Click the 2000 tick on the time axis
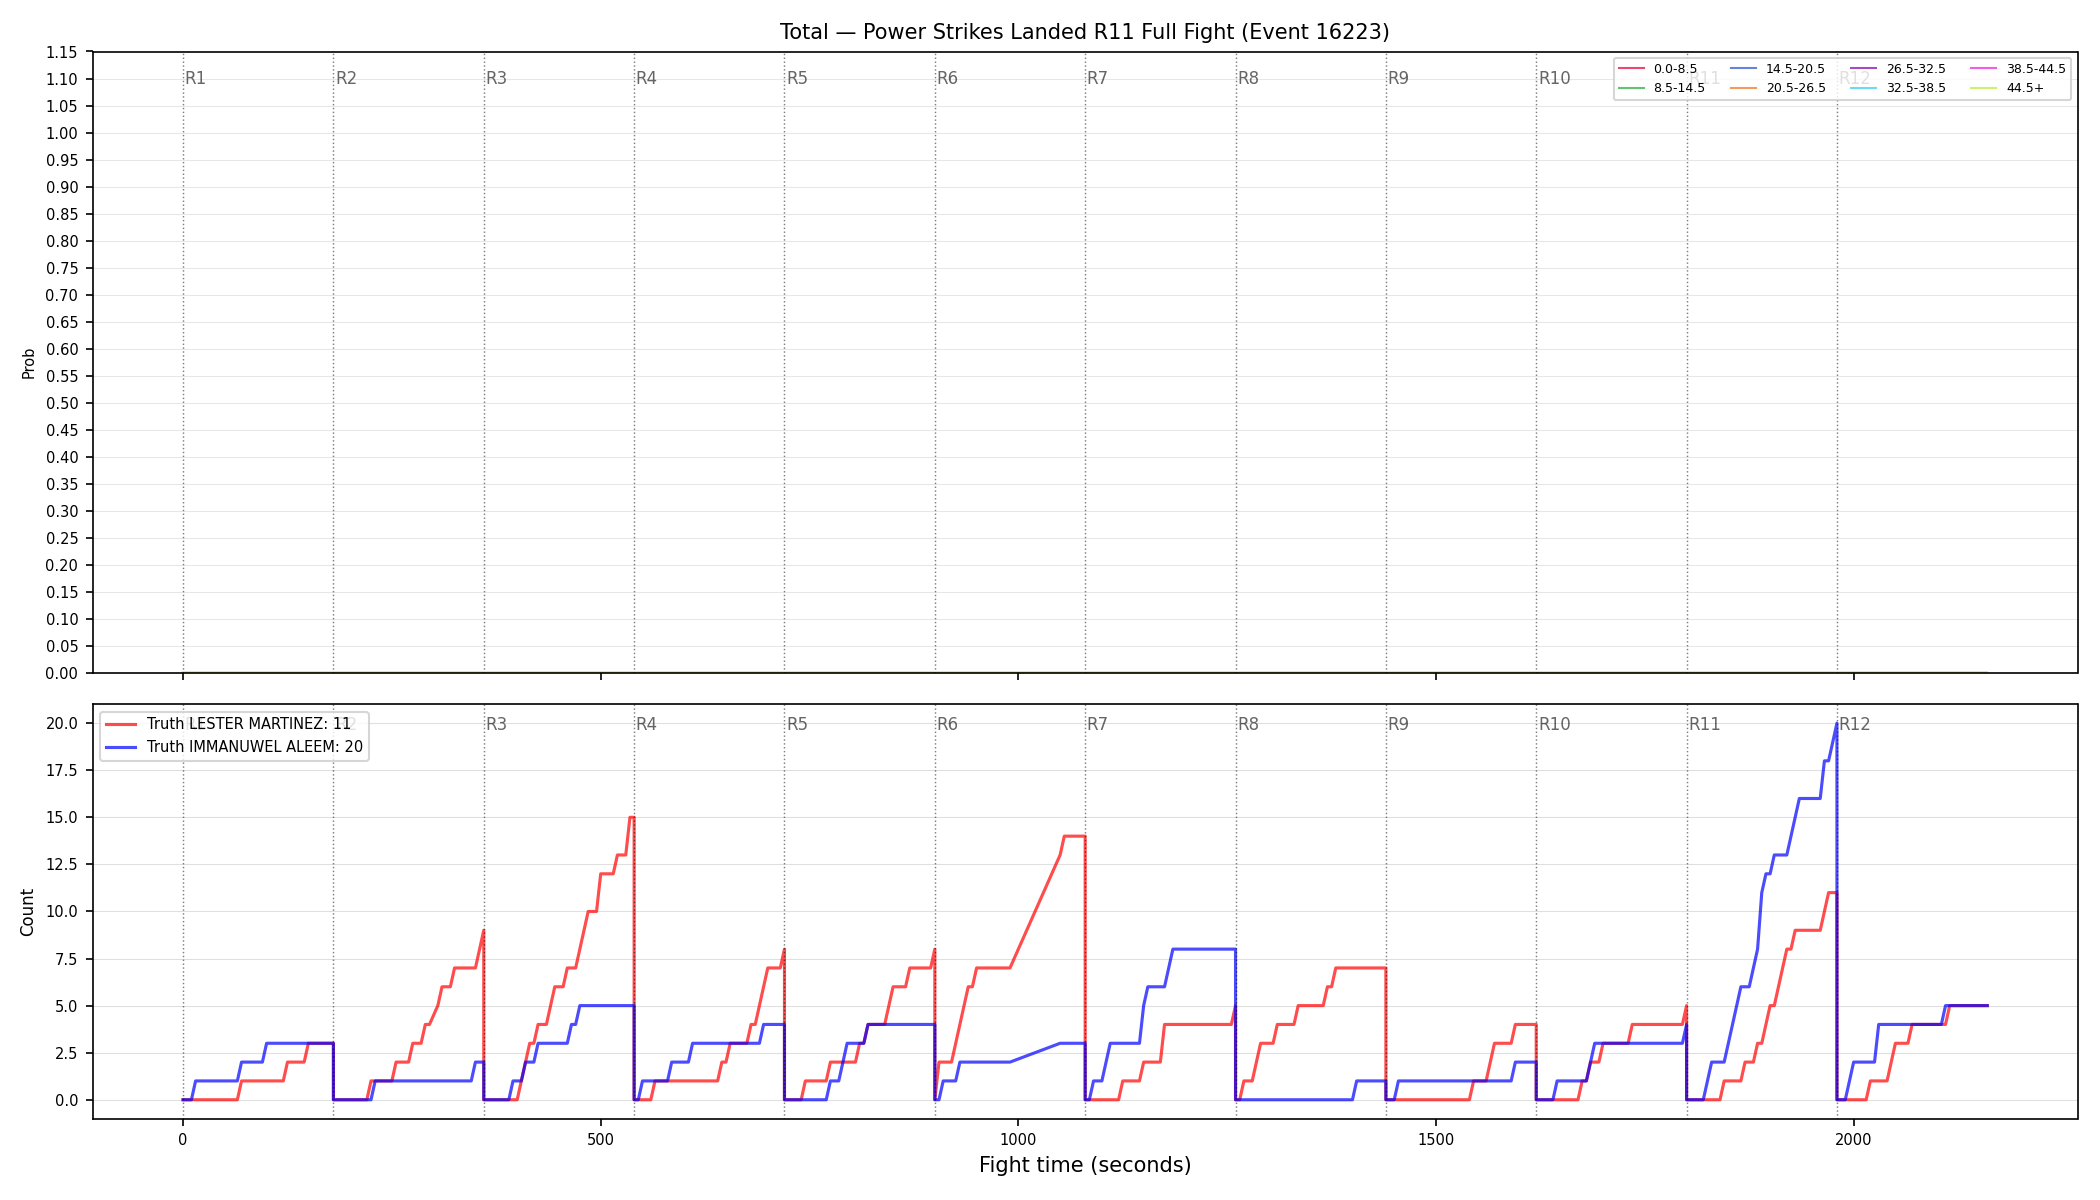This screenshot has height=1200, width=2100. point(1854,1138)
